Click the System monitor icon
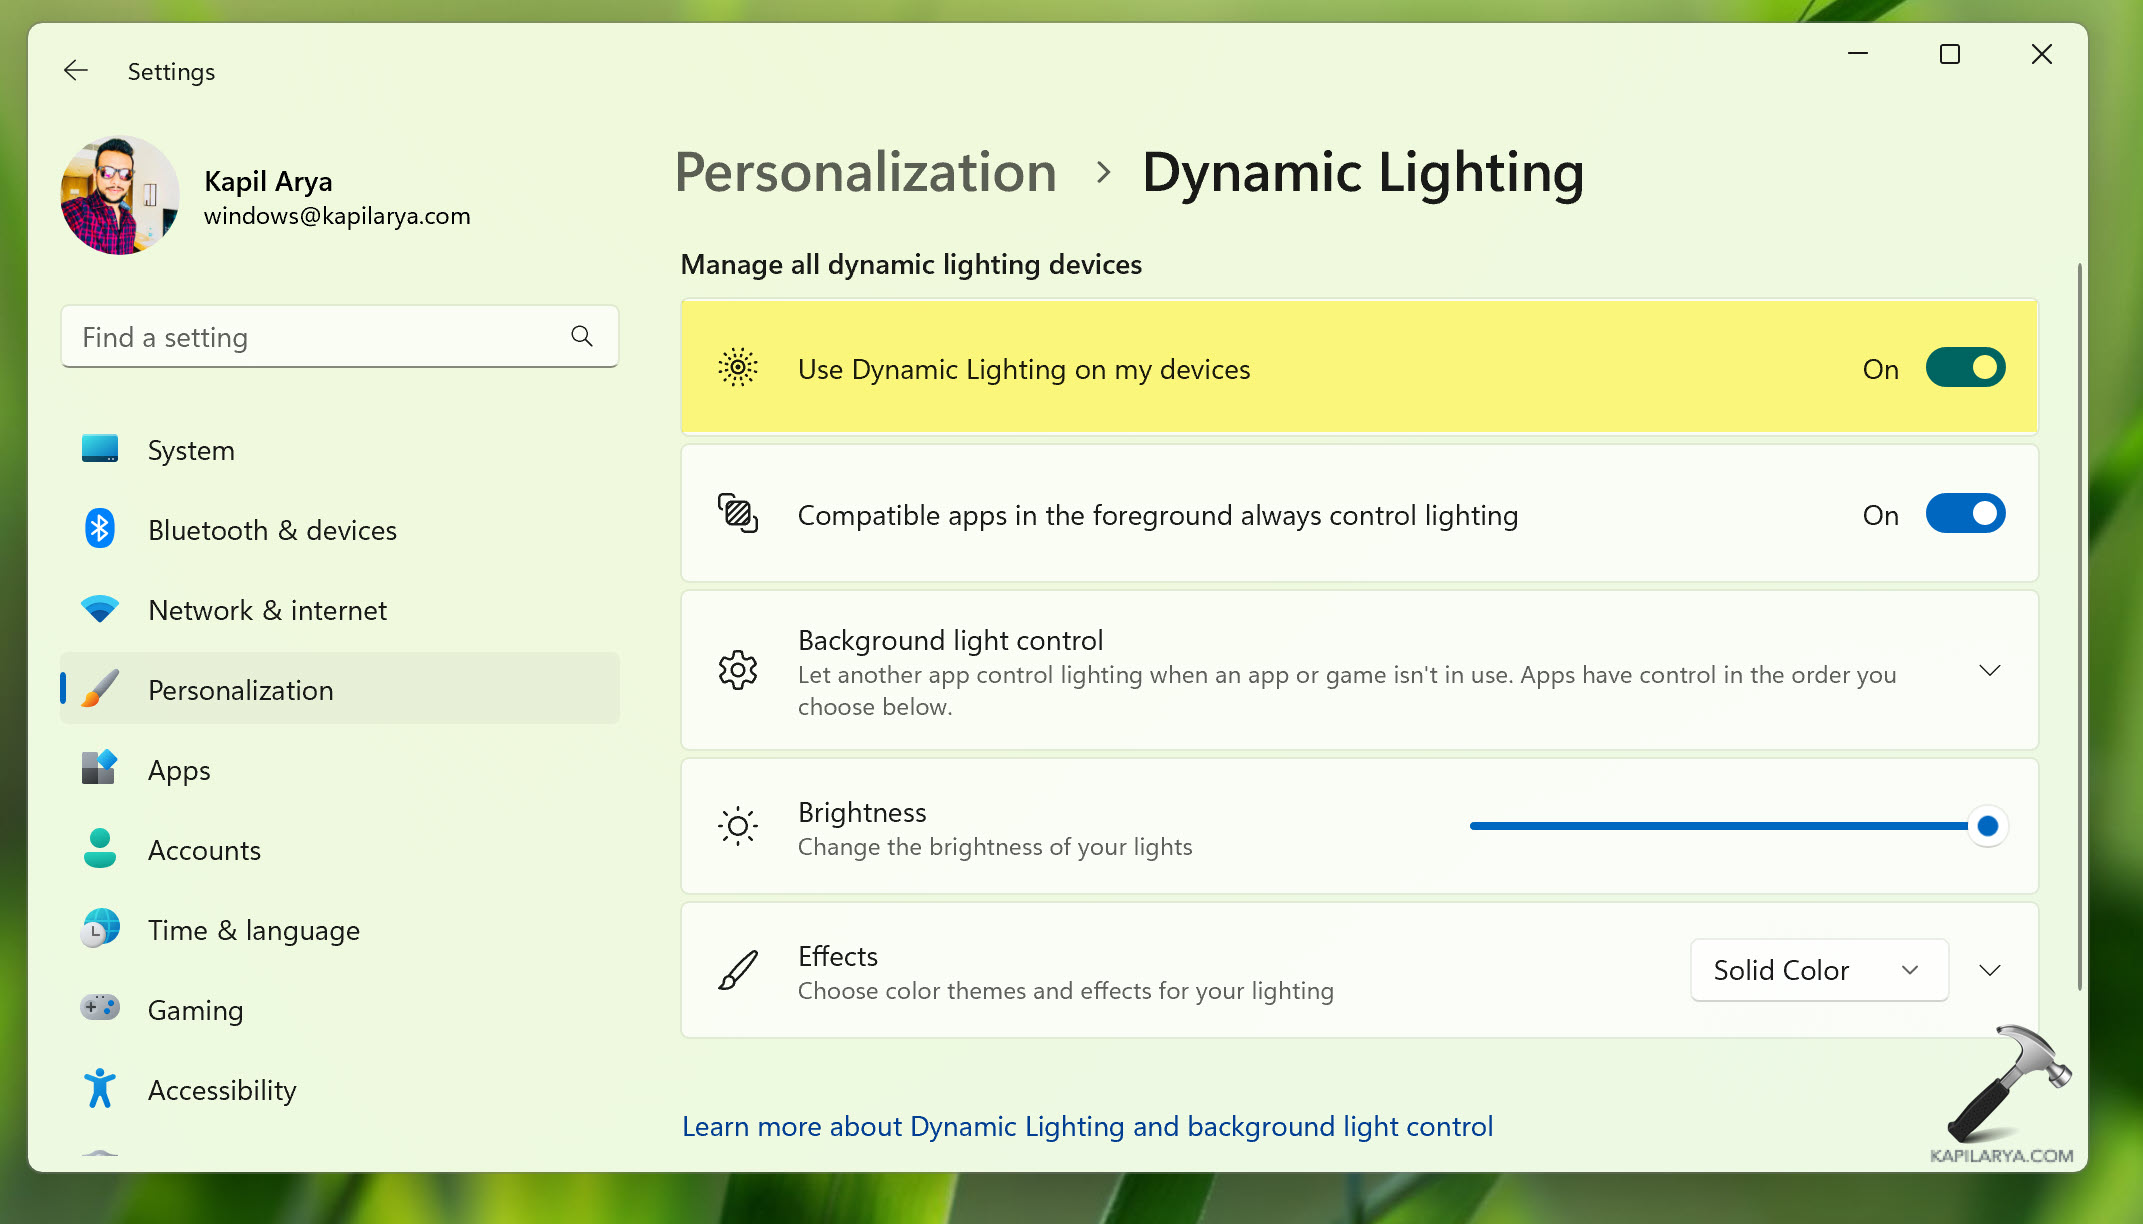 pos(100,449)
